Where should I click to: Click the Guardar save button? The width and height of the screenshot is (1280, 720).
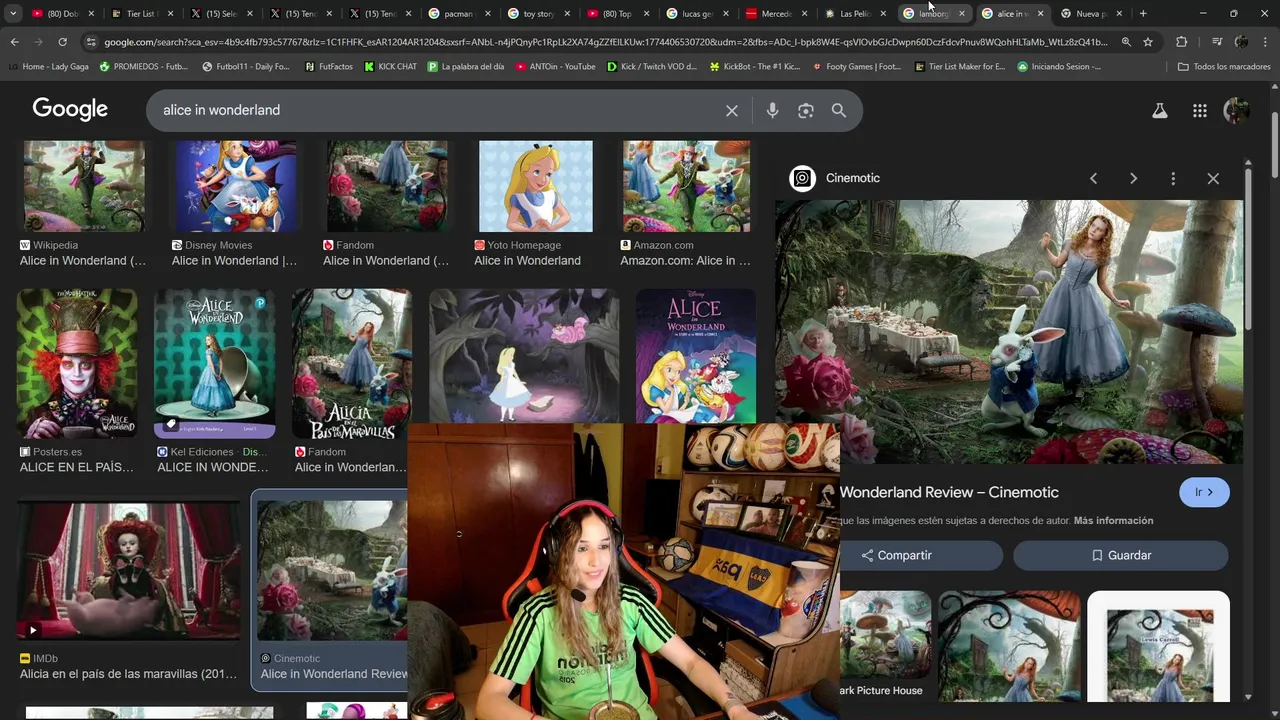pos(1120,556)
